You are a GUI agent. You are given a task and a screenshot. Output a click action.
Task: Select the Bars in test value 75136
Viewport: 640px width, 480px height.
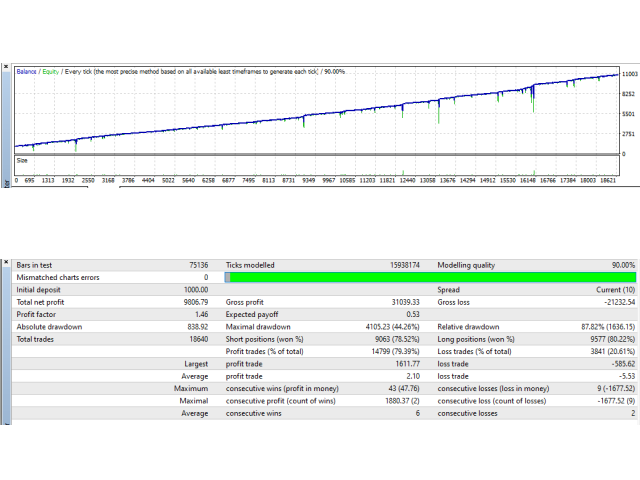[x=199, y=265]
